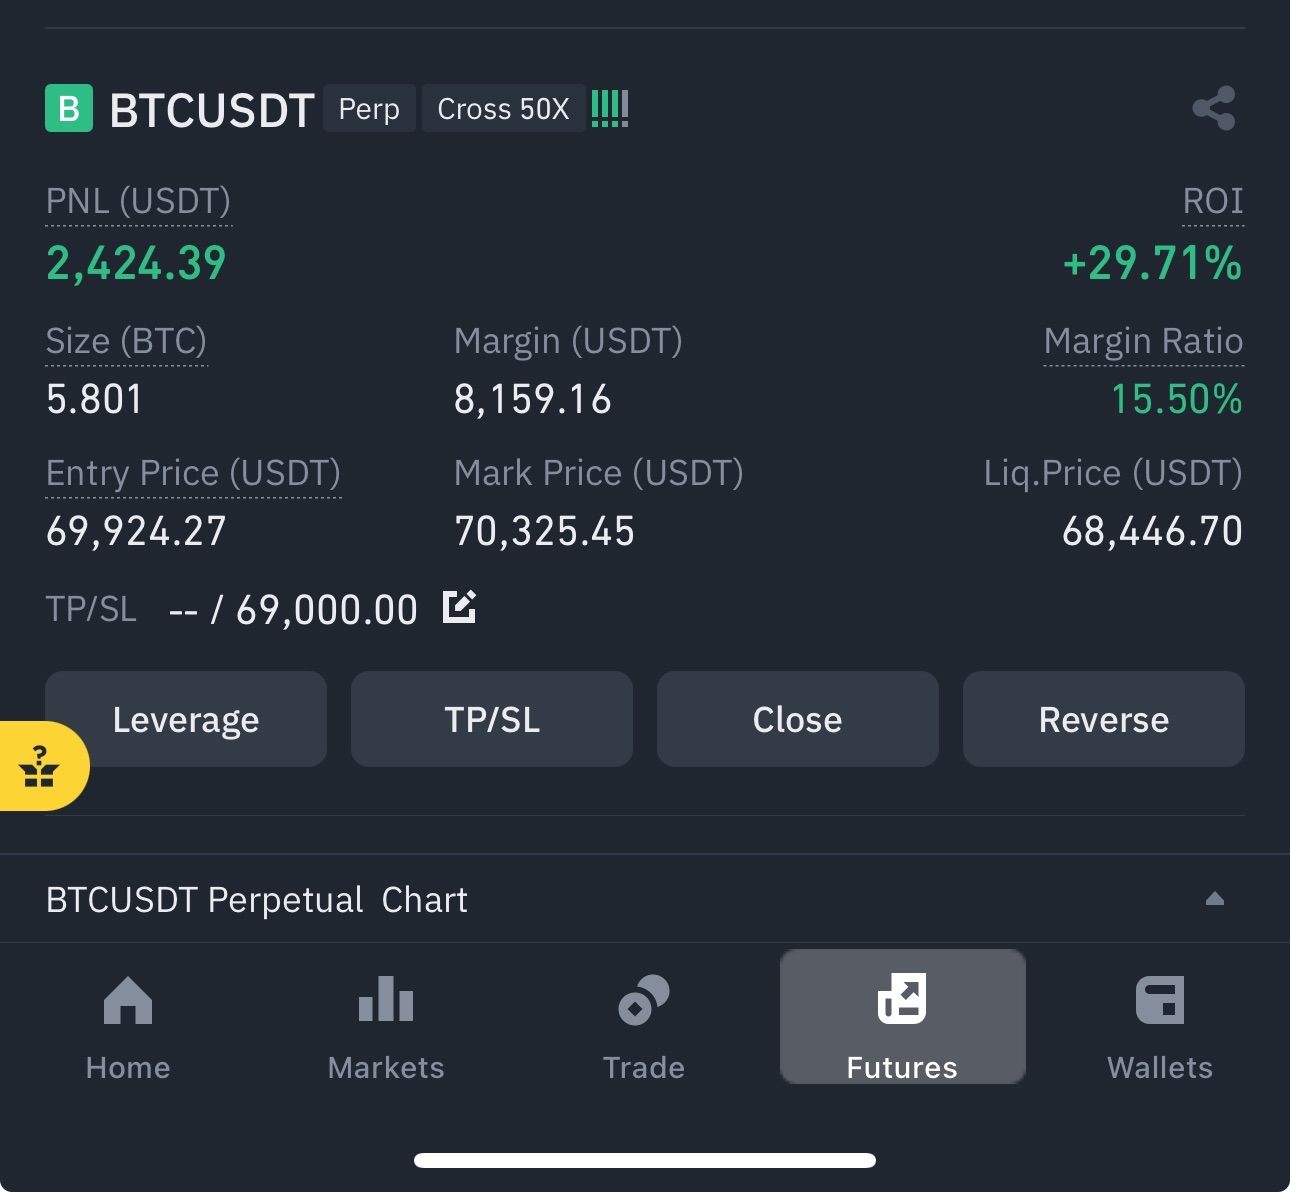Tap the yellow gift box icon
The image size is (1290, 1192).
click(x=40, y=766)
